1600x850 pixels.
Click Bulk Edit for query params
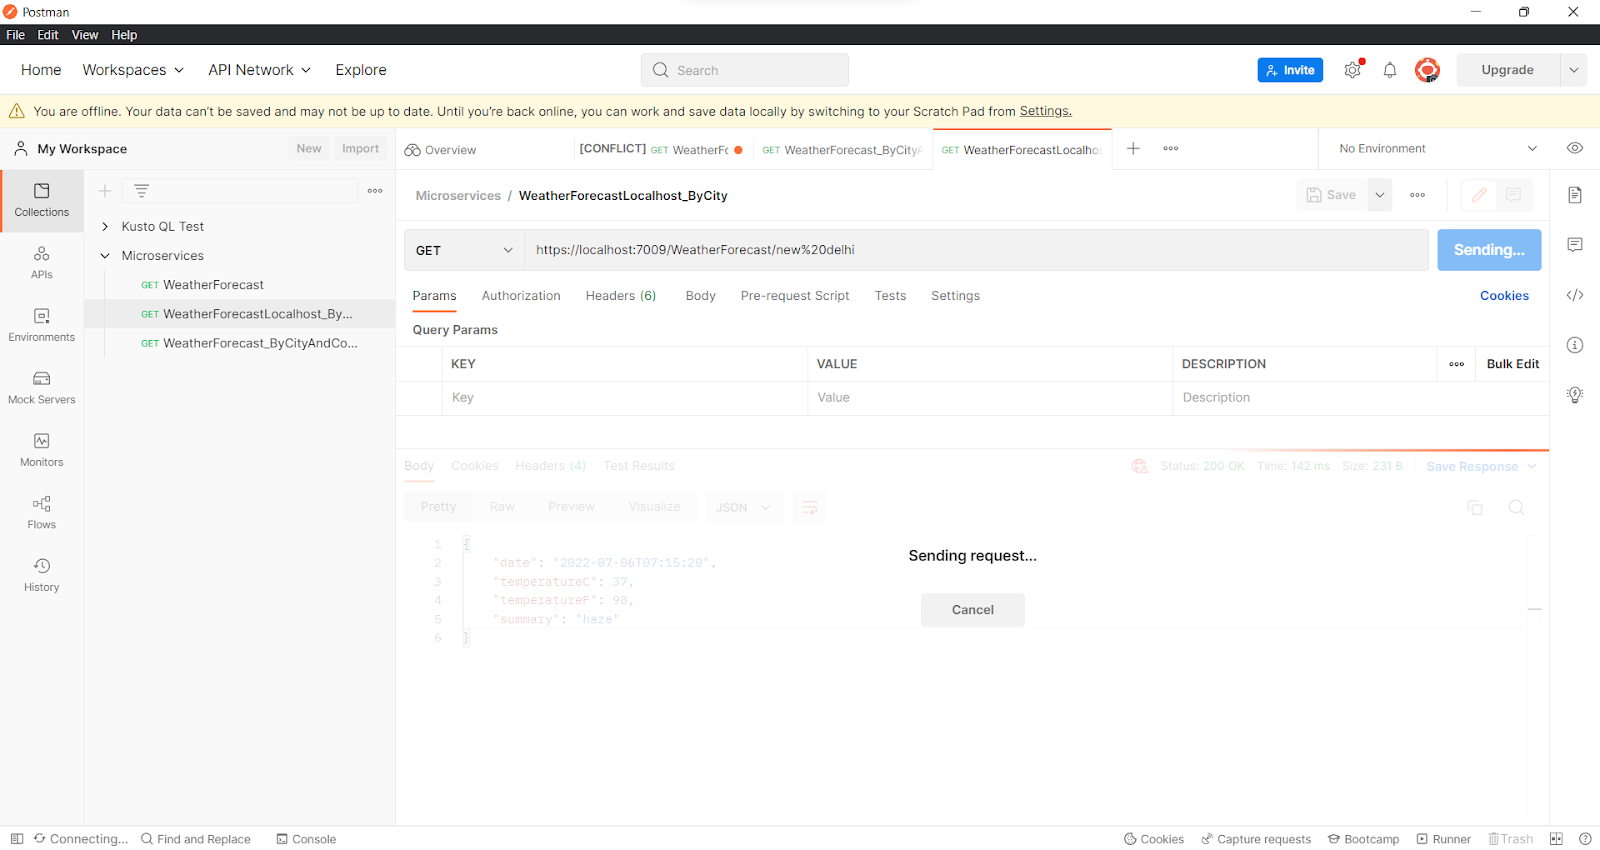pyautogui.click(x=1513, y=364)
